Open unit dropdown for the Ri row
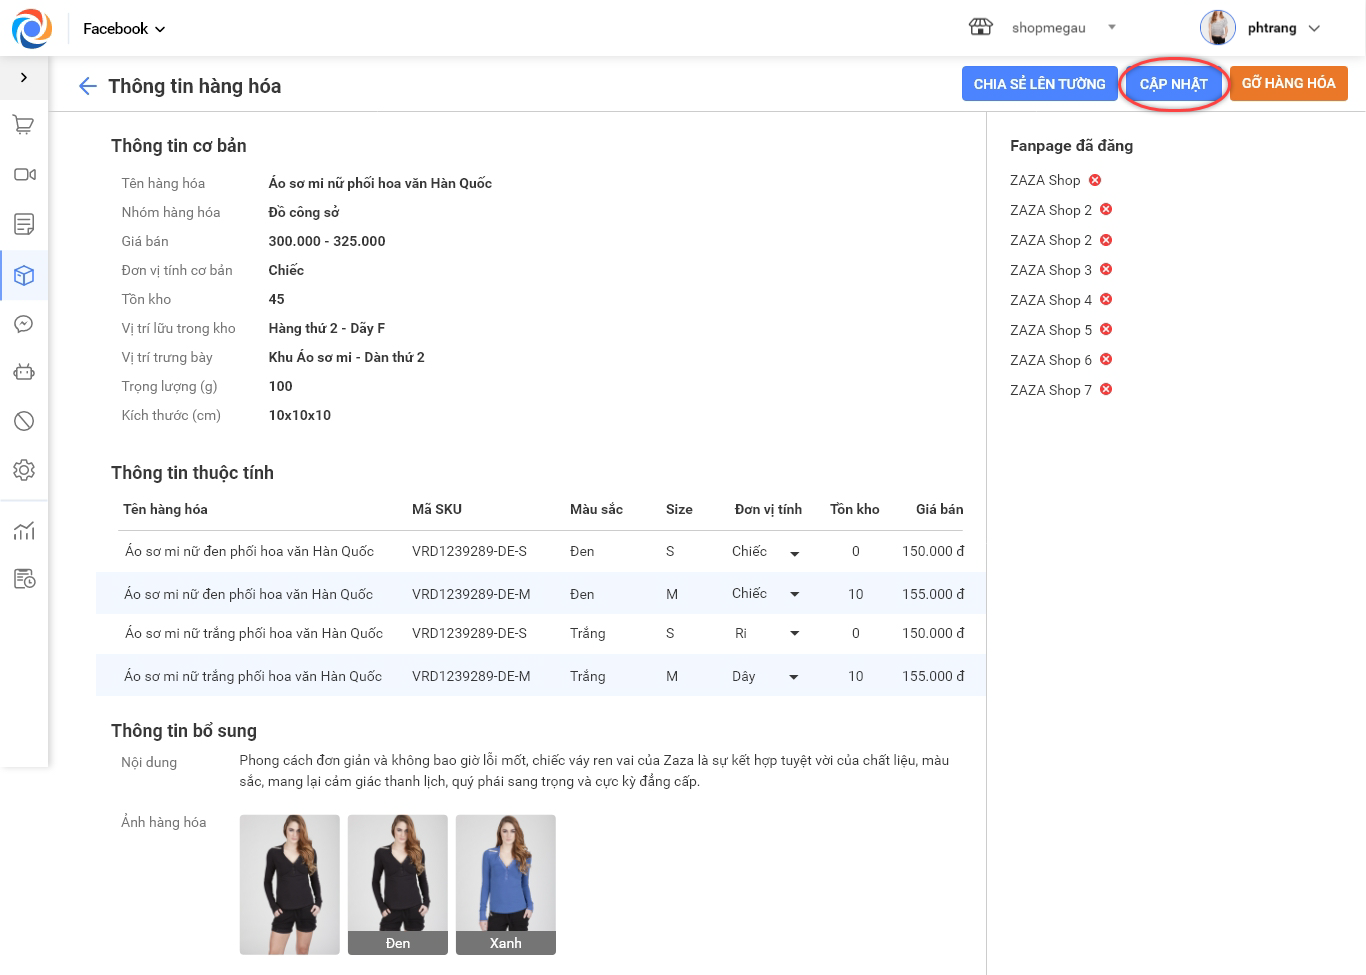This screenshot has height=975, width=1366. [794, 634]
